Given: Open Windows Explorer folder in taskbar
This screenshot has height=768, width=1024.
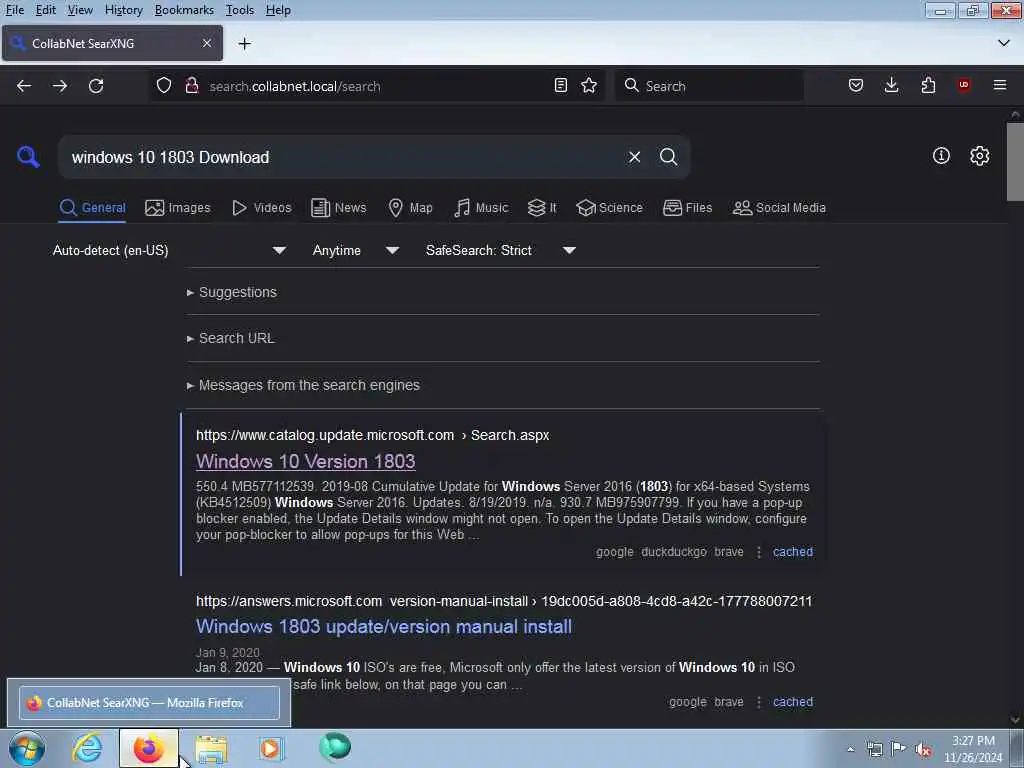Looking at the screenshot, I should pyautogui.click(x=211, y=749).
